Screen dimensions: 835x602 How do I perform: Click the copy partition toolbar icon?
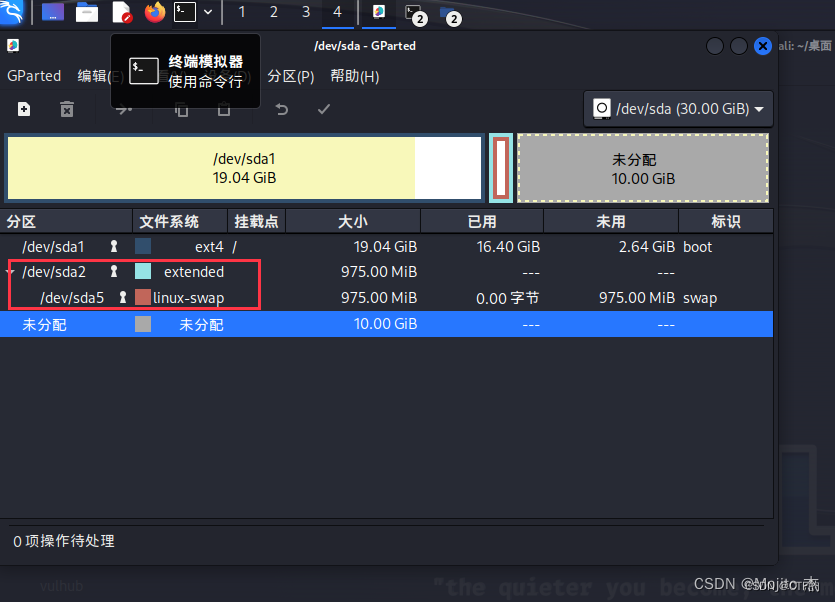[182, 110]
